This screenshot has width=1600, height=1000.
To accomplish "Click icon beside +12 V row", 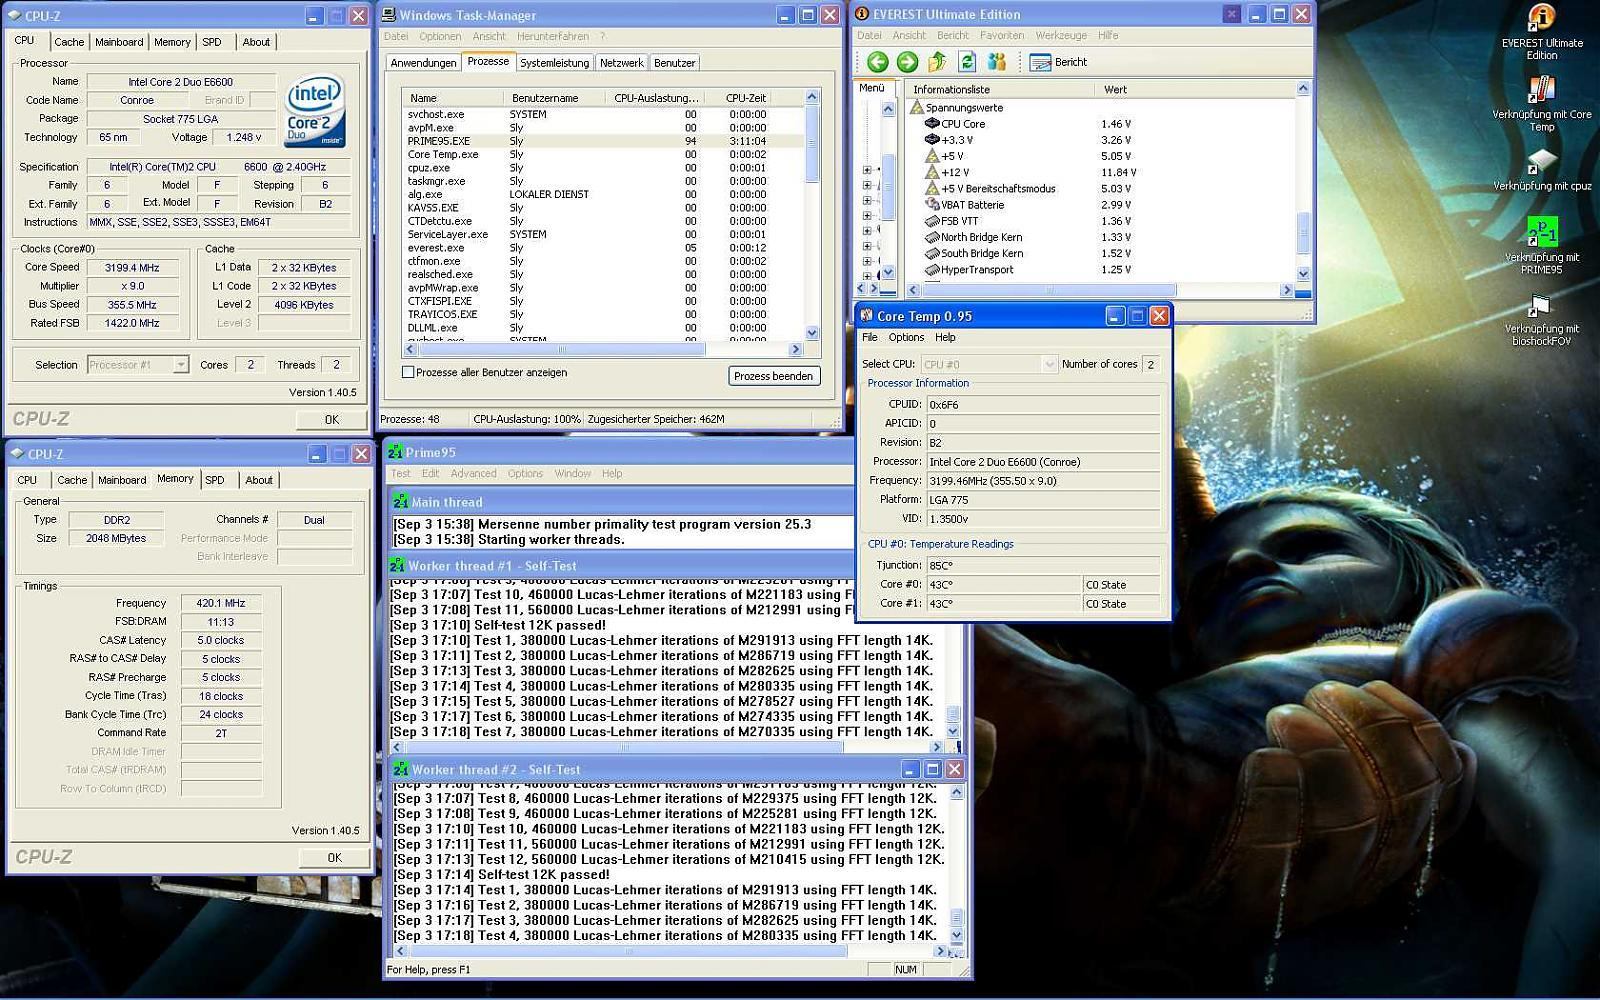I will click(x=932, y=172).
